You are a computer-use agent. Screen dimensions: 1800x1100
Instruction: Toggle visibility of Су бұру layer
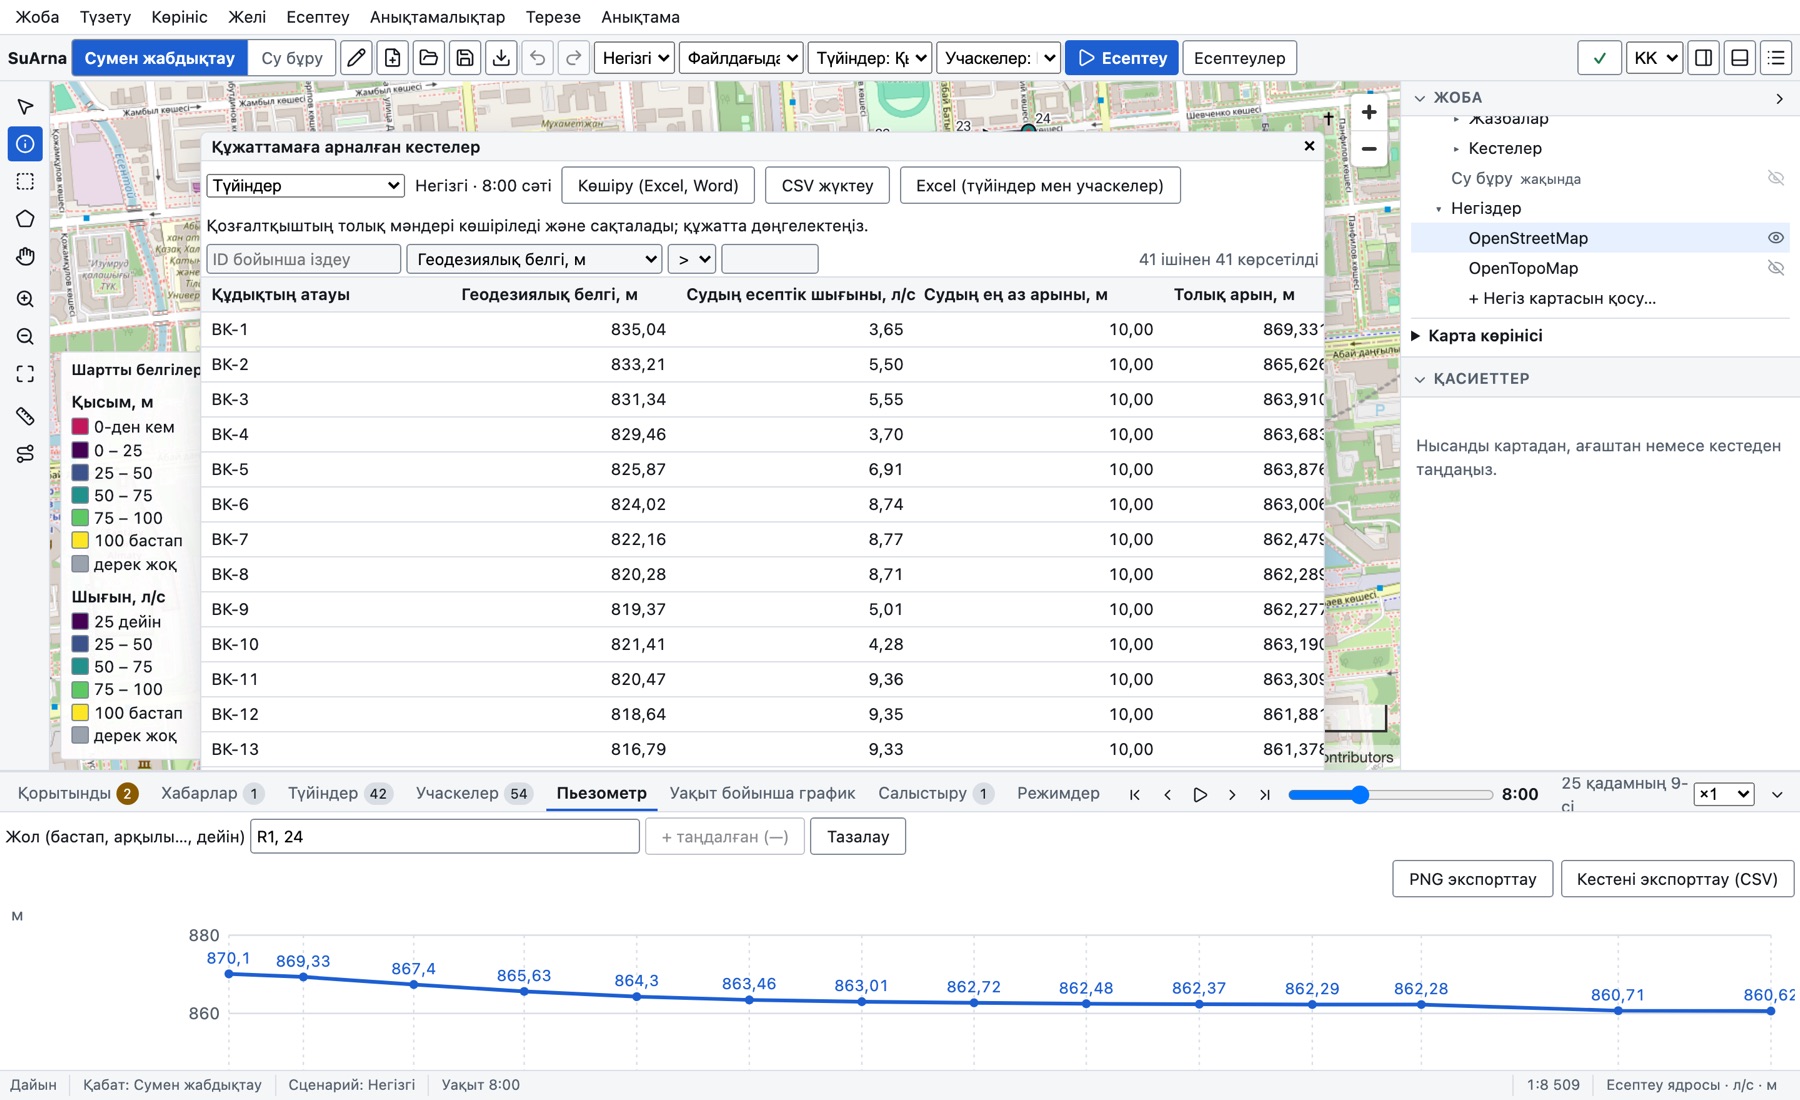[x=1775, y=178]
